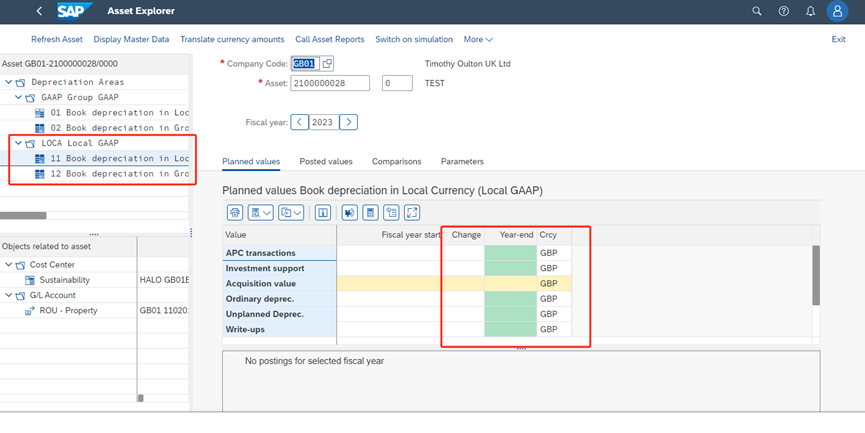Click Display Master Data button
Screen dimensions: 865x433
pyautogui.click(x=131, y=39)
